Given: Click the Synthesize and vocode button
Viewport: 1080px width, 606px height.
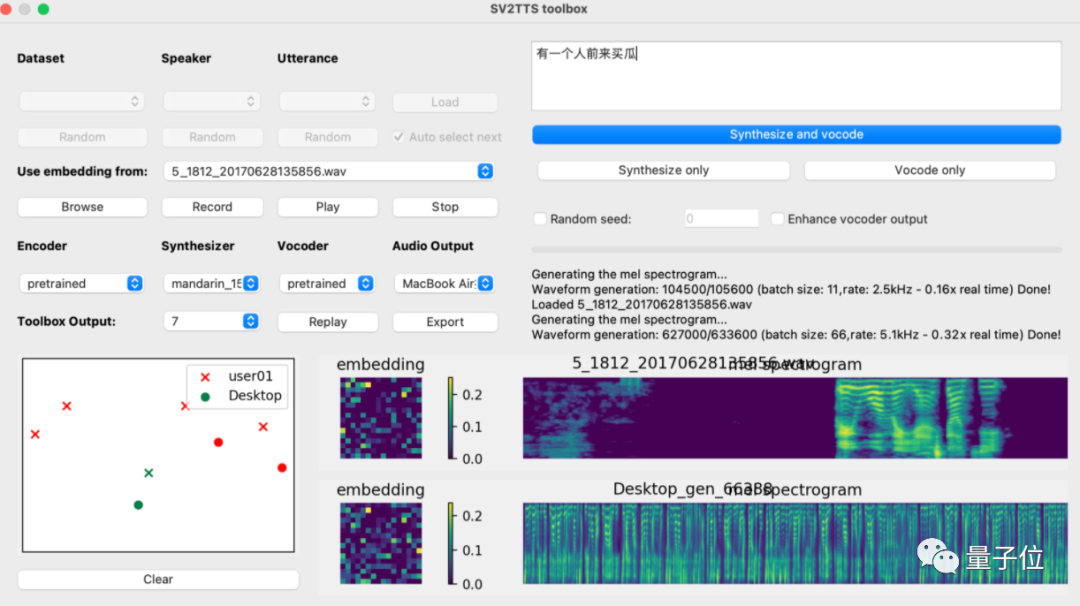Looking at the screenshot, I should pyautogui.click(x=796, y=134).
